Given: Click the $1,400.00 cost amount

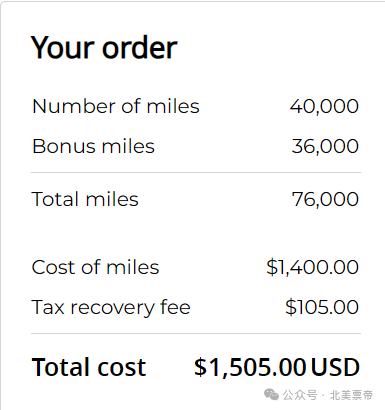Looking at the screenshot, I should 312,267.
